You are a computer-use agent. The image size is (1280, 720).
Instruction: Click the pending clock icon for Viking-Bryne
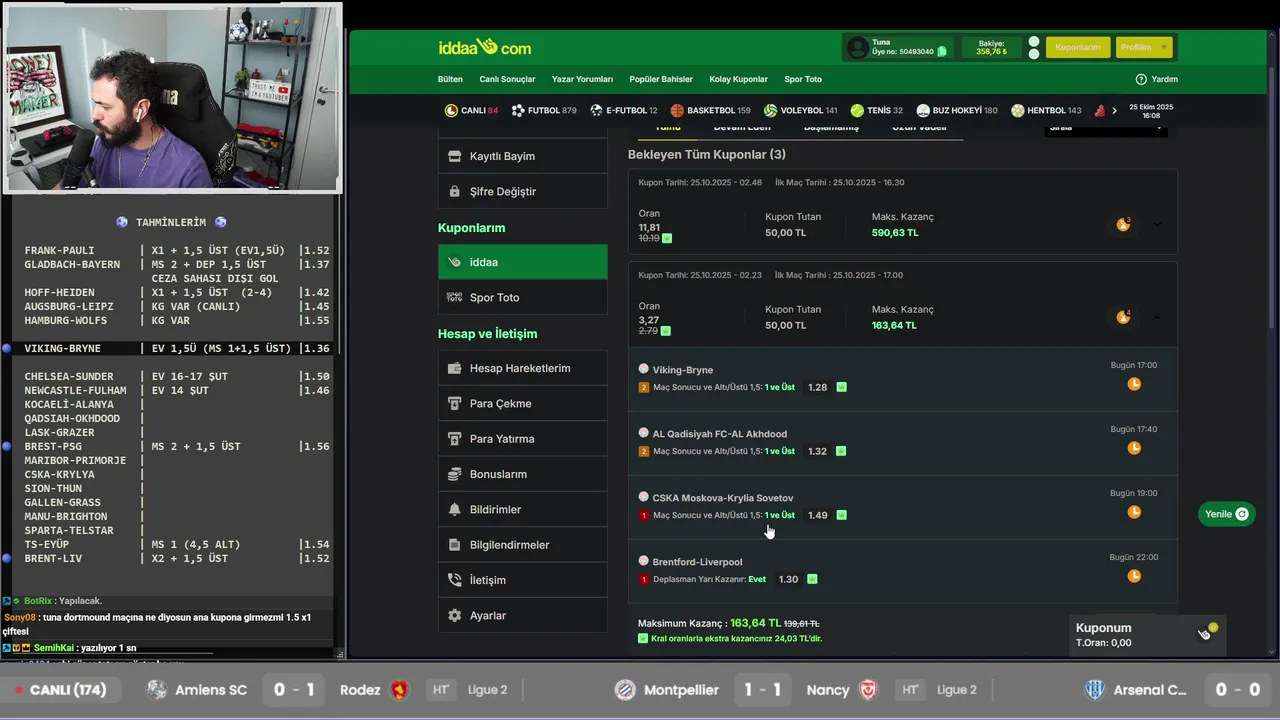click(x=1134, y=384)
